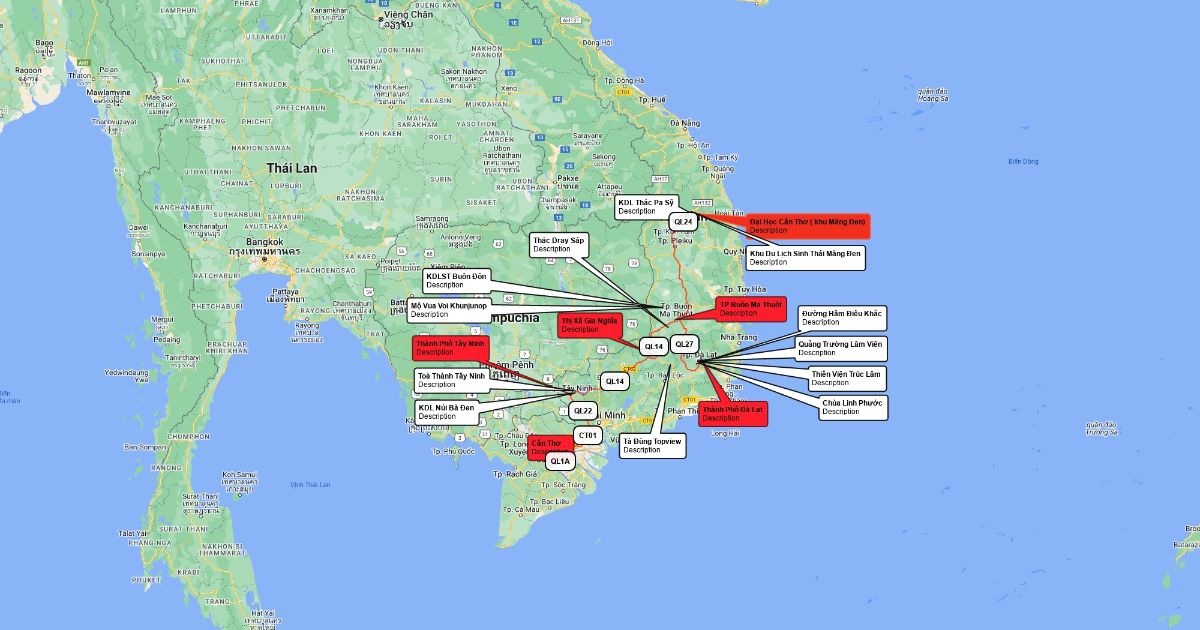
Task: Click the red Đại Học Cần Thơ callout
Action: pyautogui.click(x=807, y=225)
